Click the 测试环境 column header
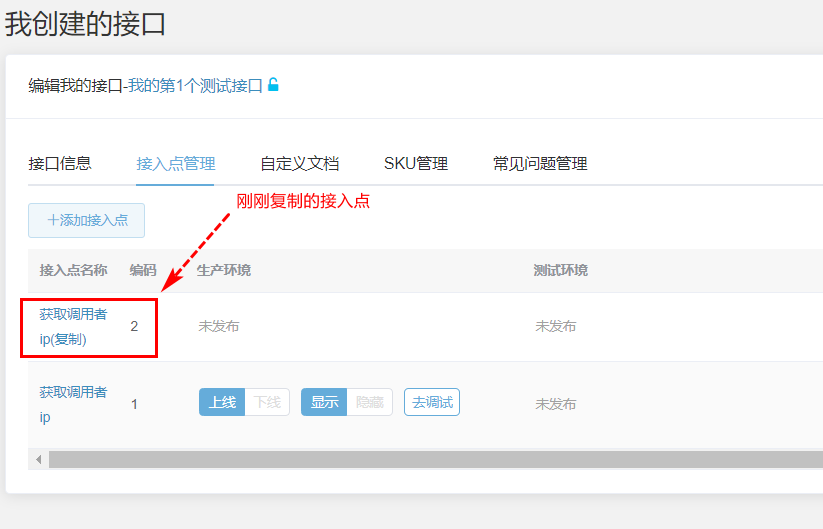This screenshot has width=823, height=529. coord(561,270)
